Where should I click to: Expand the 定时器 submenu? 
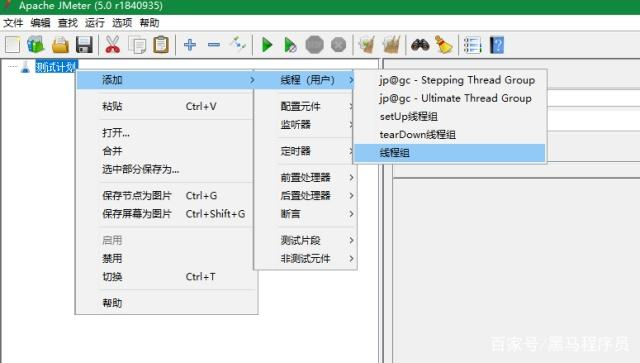305,151
